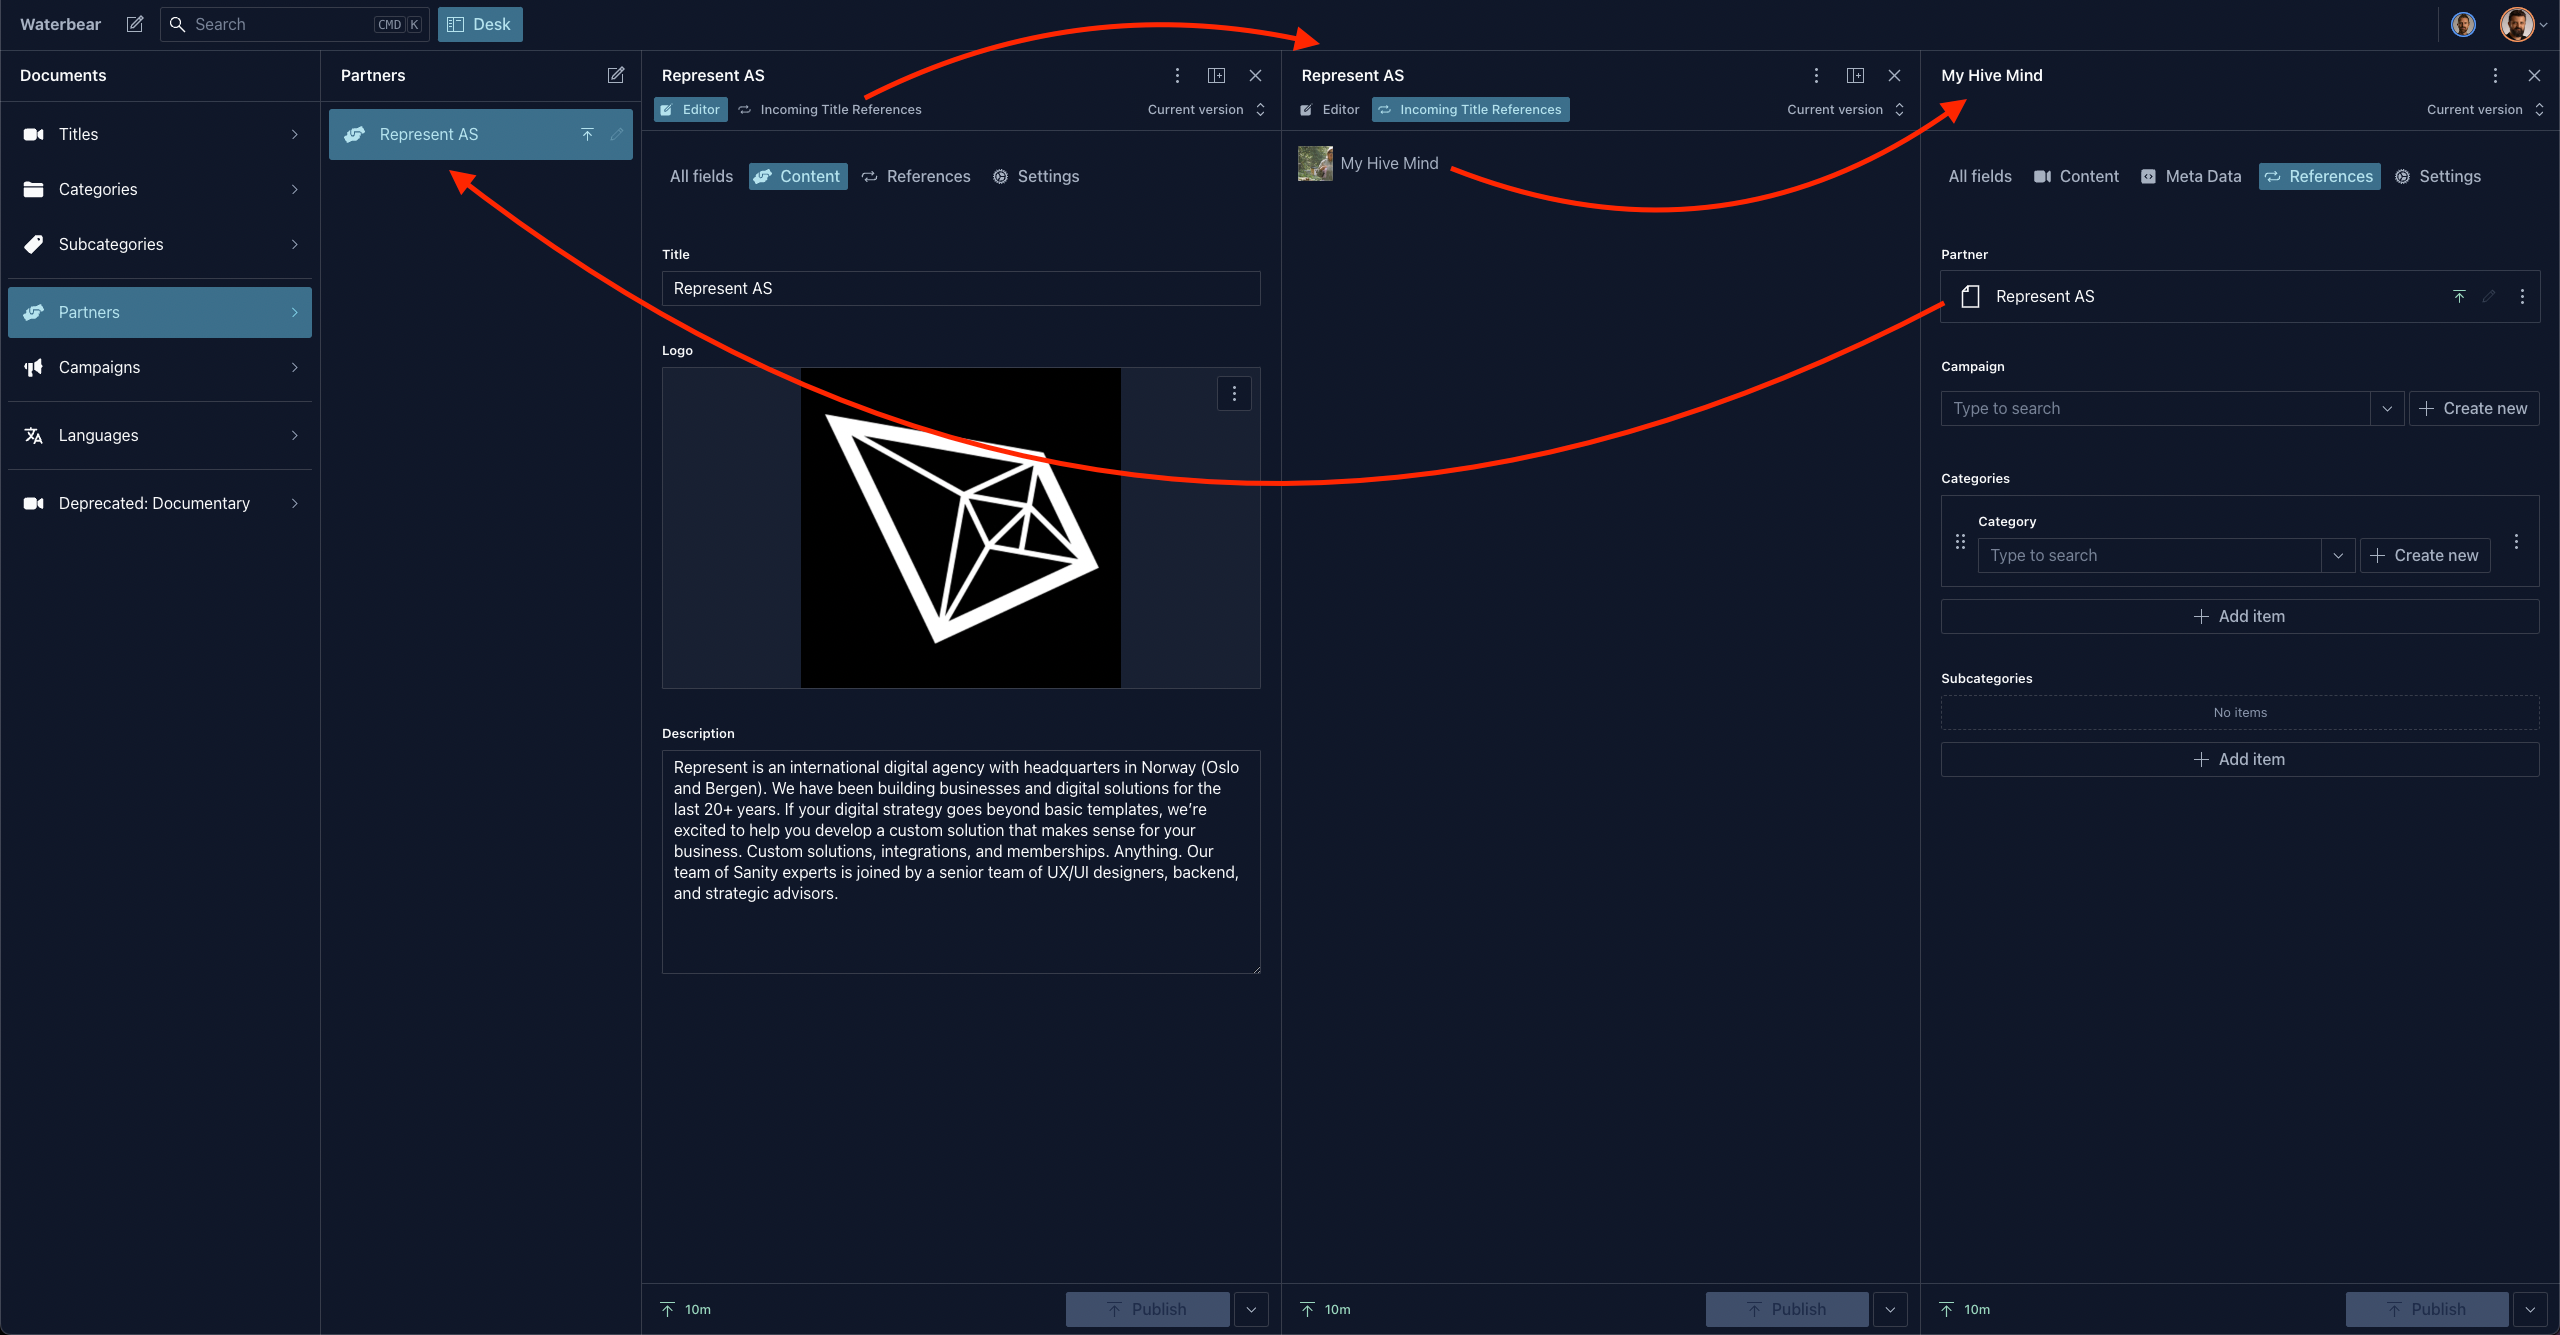
Task: Click three-dot menu on Partner Represent AS reference
Action: (x=2522, y=296)
